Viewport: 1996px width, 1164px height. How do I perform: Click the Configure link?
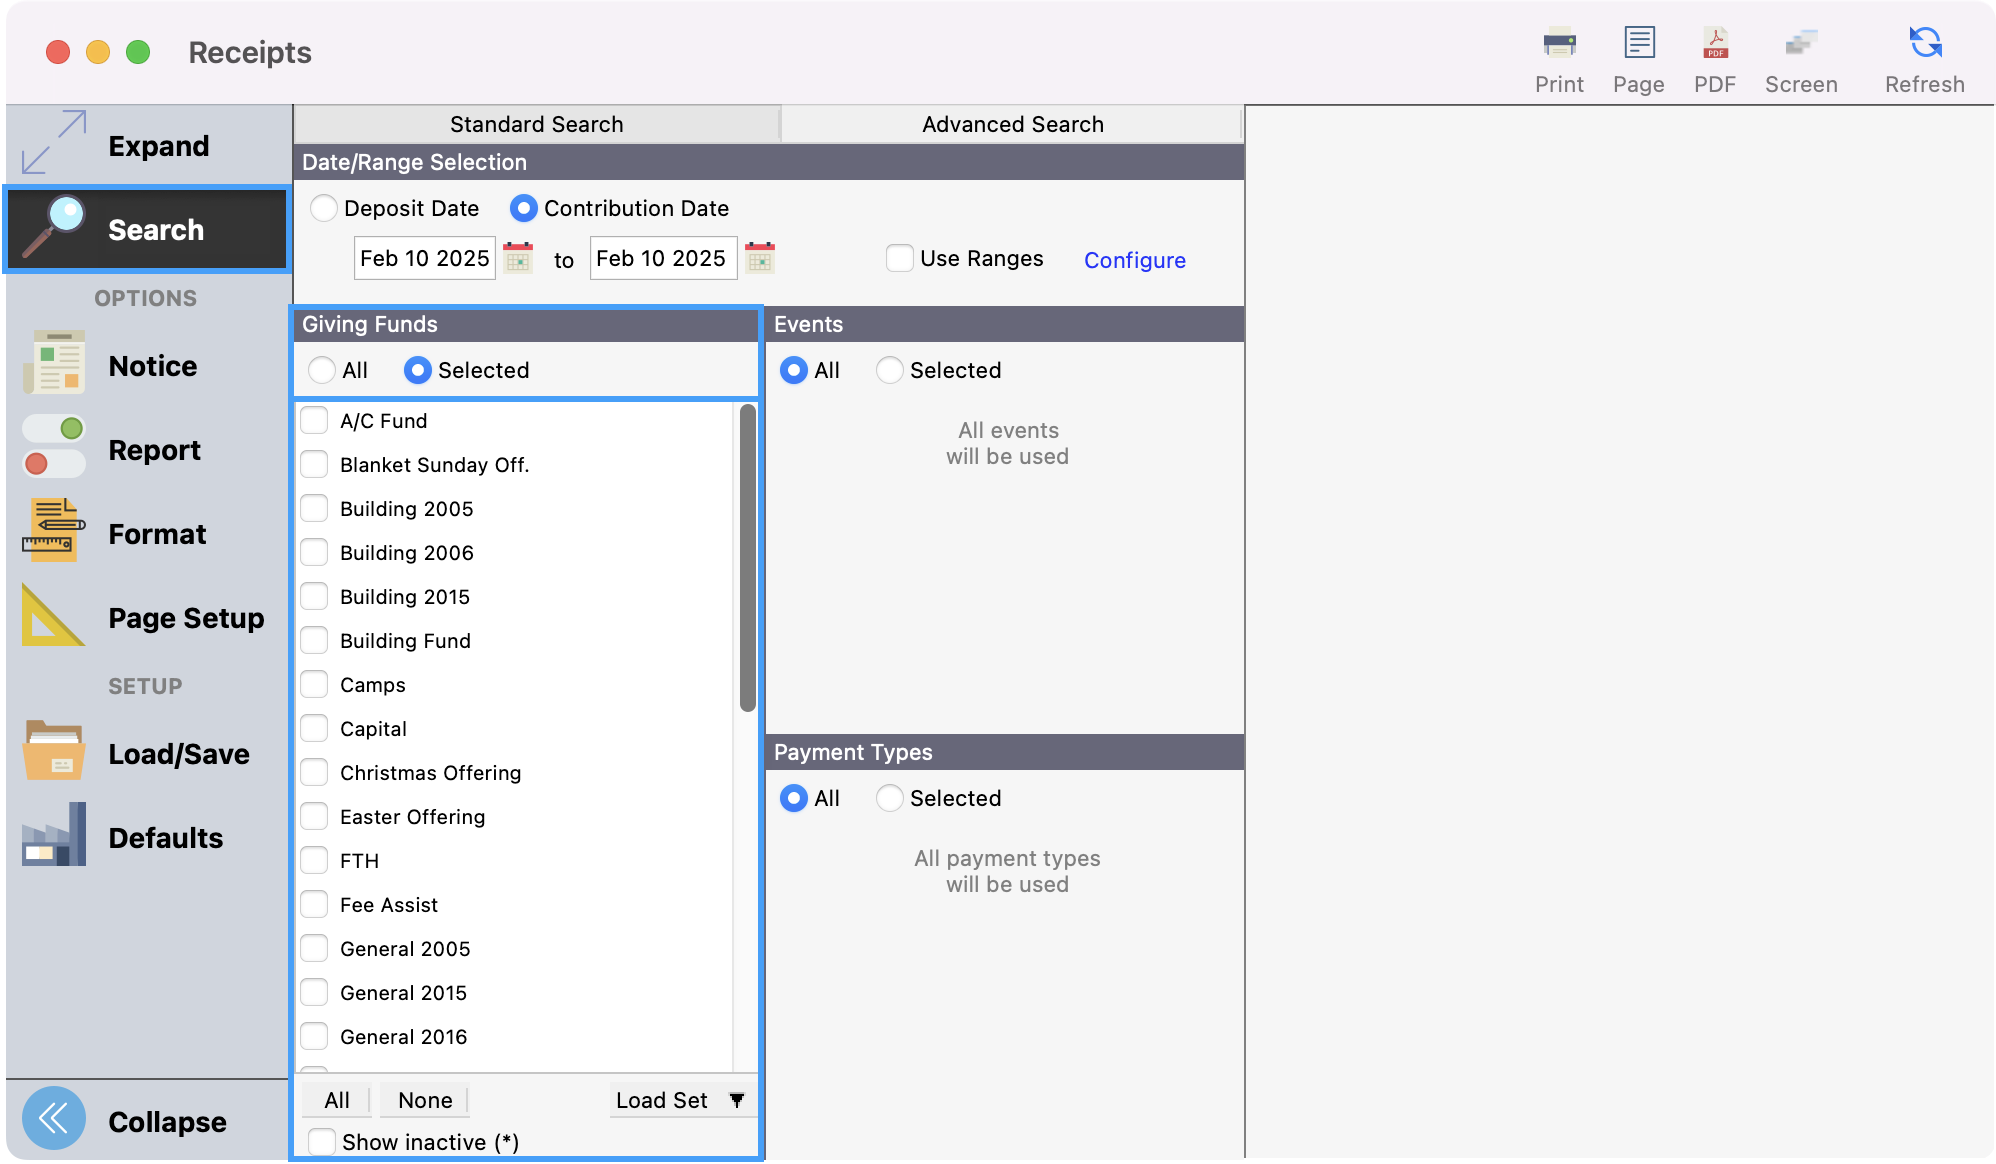coord(1134,260)
